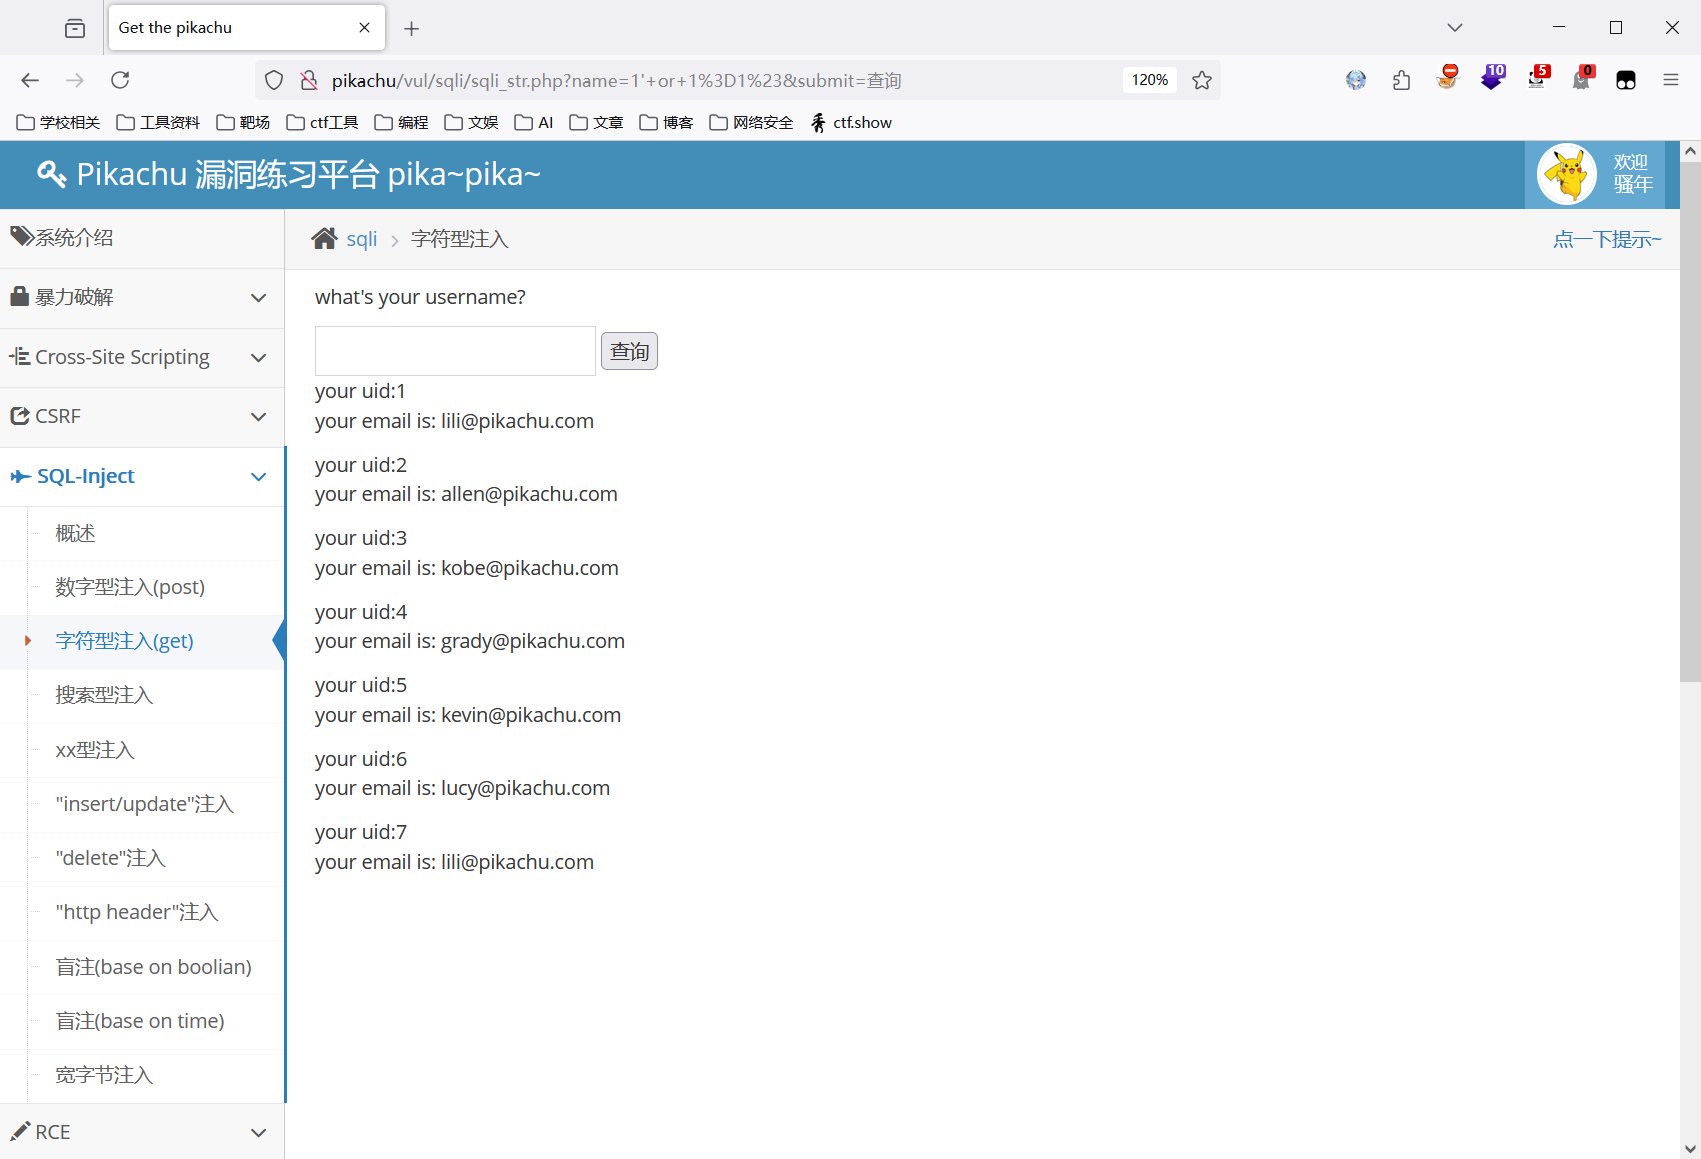Open the shield tracking protection icon
The width and height of the screenshot is (1701, 1159).
pos(274,80)
